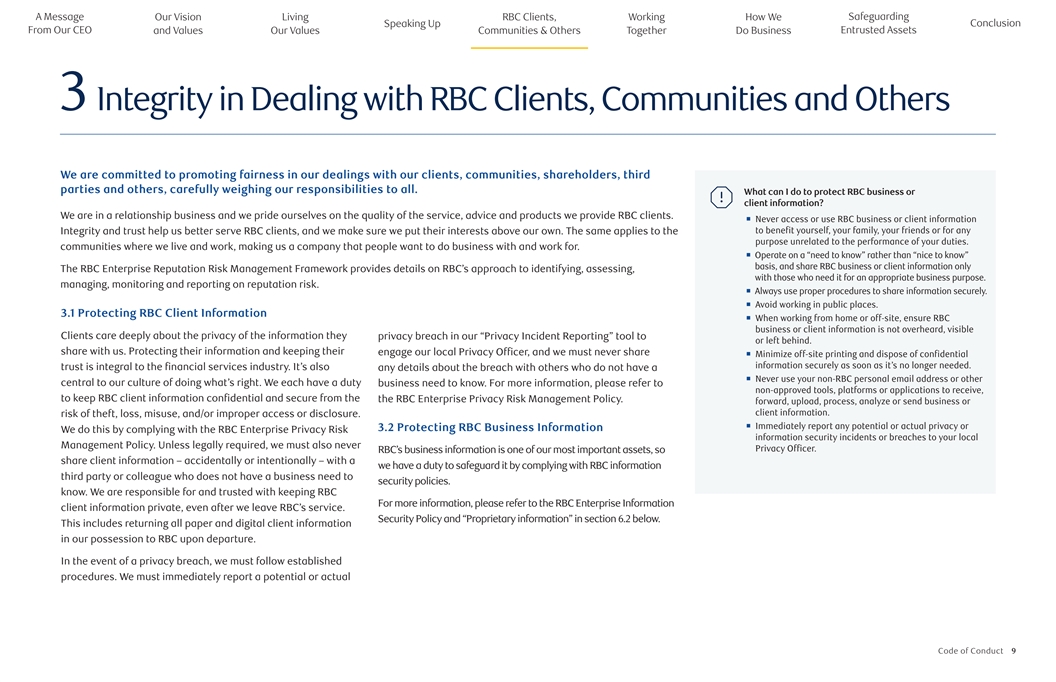Click RBC Clients, Communities & Others tab
The height and width of the screenshot is (682, 1056).
[x=529, y=23]
